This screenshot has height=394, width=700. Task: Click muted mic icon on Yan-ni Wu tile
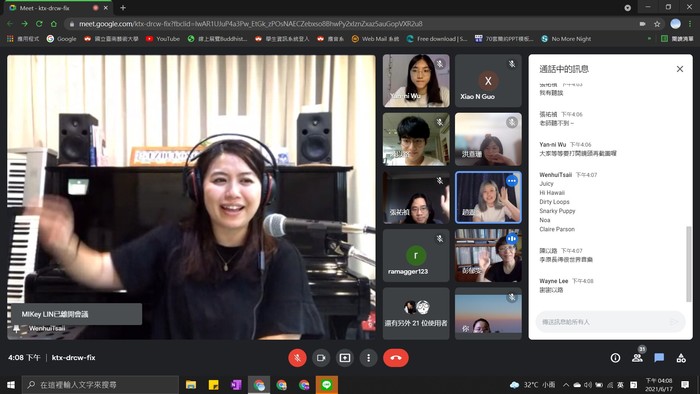click(x=440, y=64)
